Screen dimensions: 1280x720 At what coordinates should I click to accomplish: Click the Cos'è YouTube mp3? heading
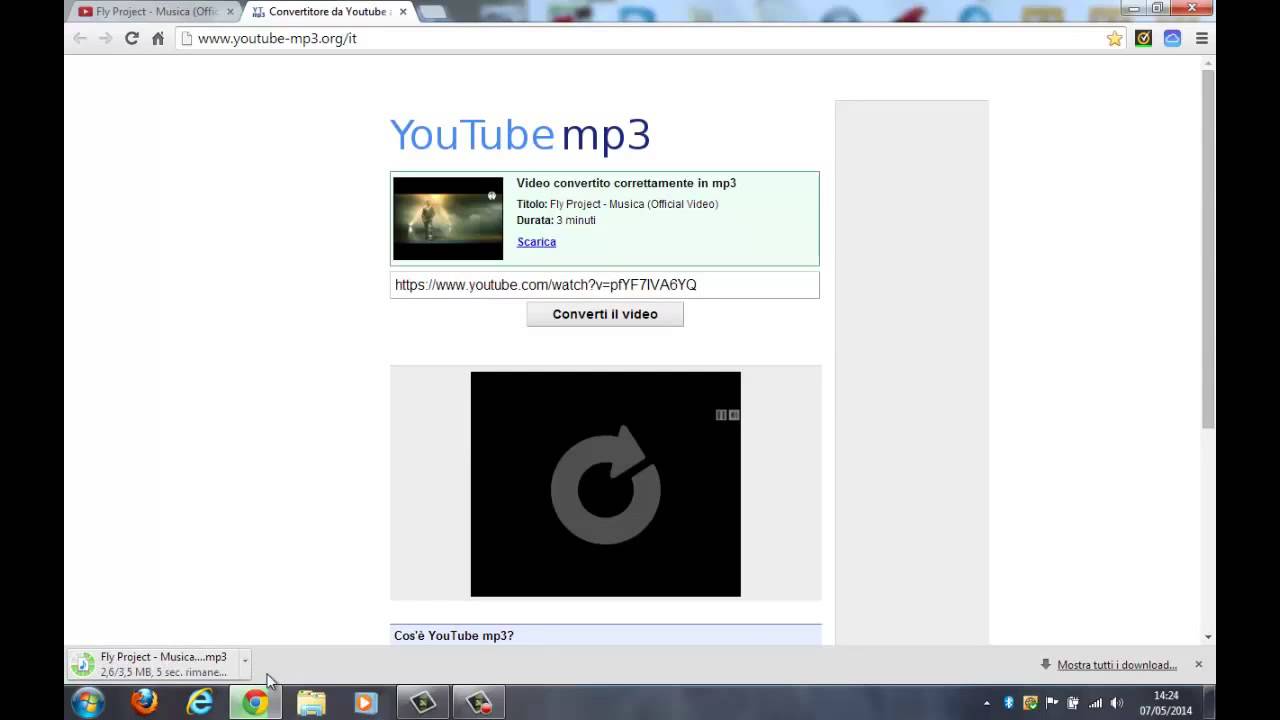(454, 636)
